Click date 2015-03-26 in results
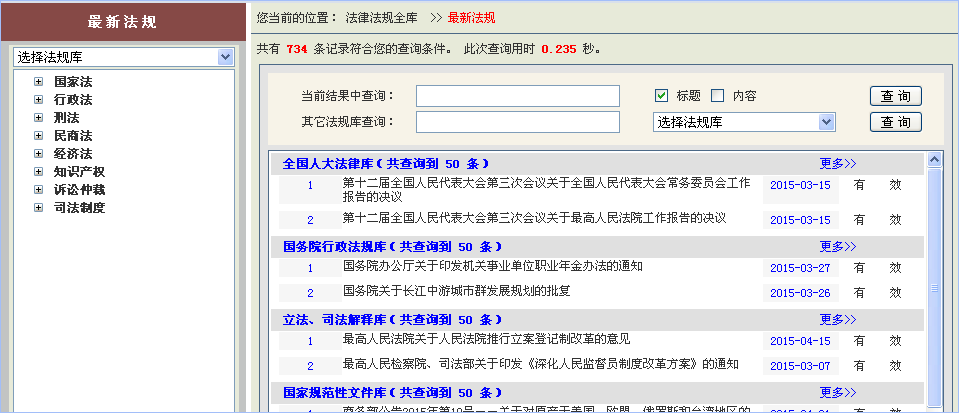 point(800,293)
